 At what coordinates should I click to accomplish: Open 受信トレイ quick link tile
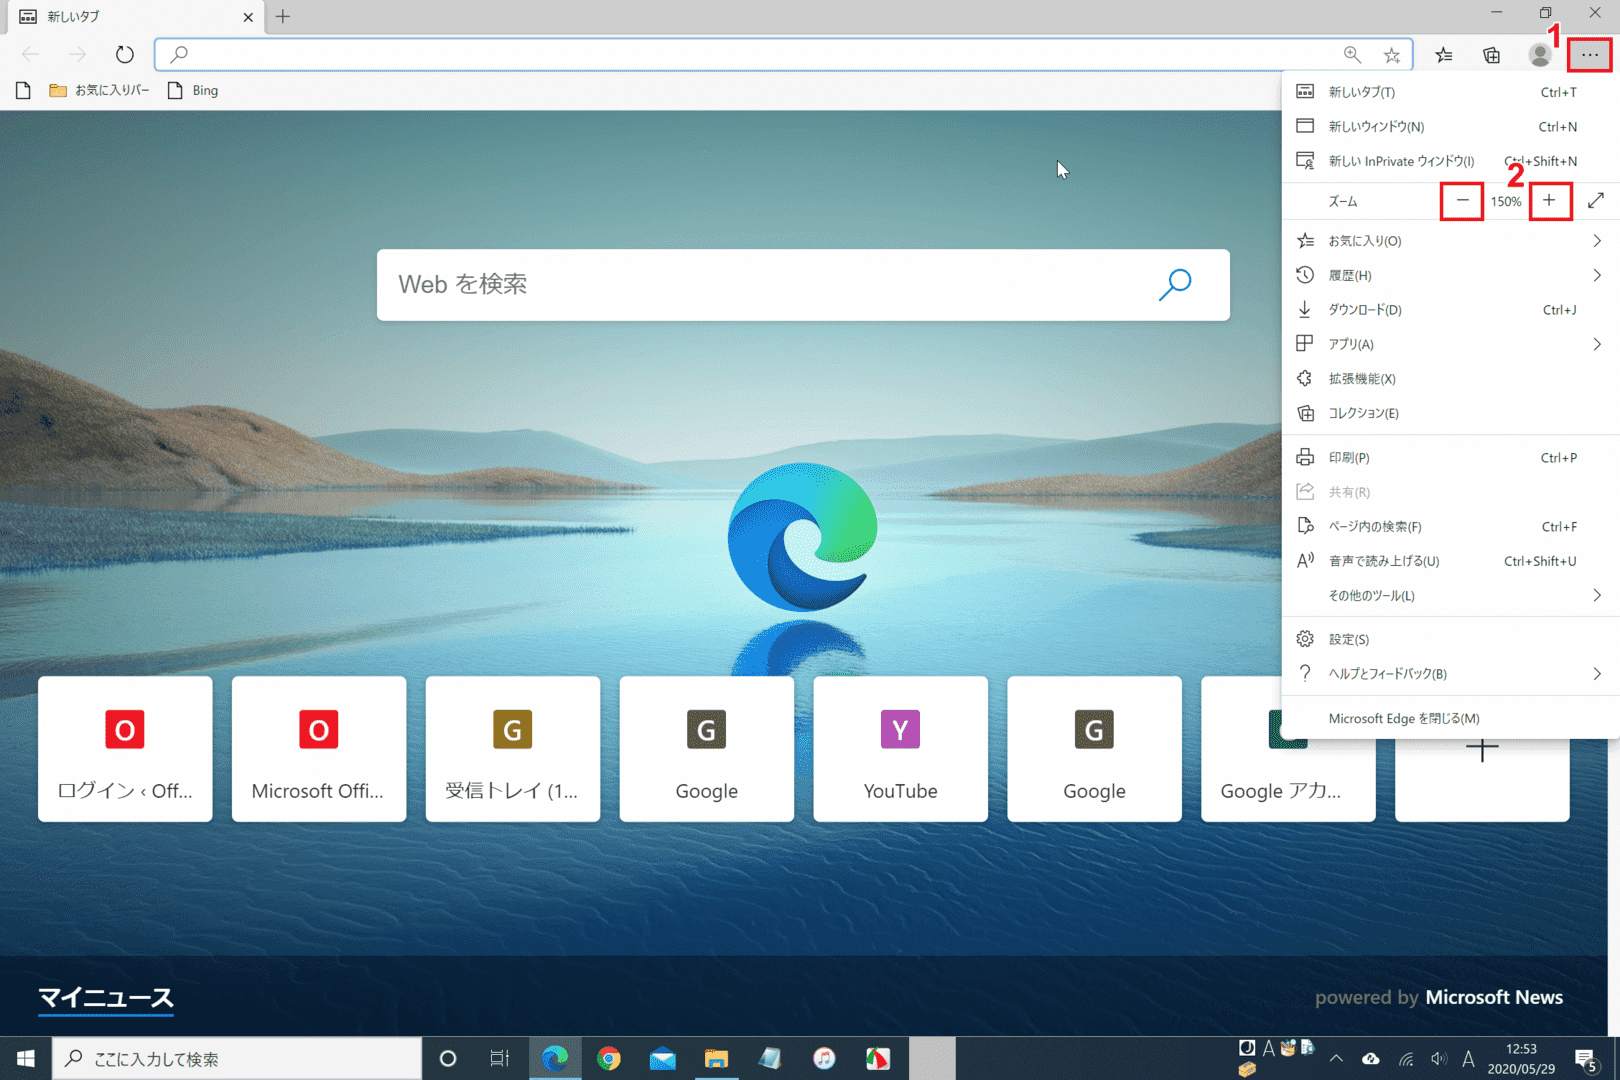[513, 749]
